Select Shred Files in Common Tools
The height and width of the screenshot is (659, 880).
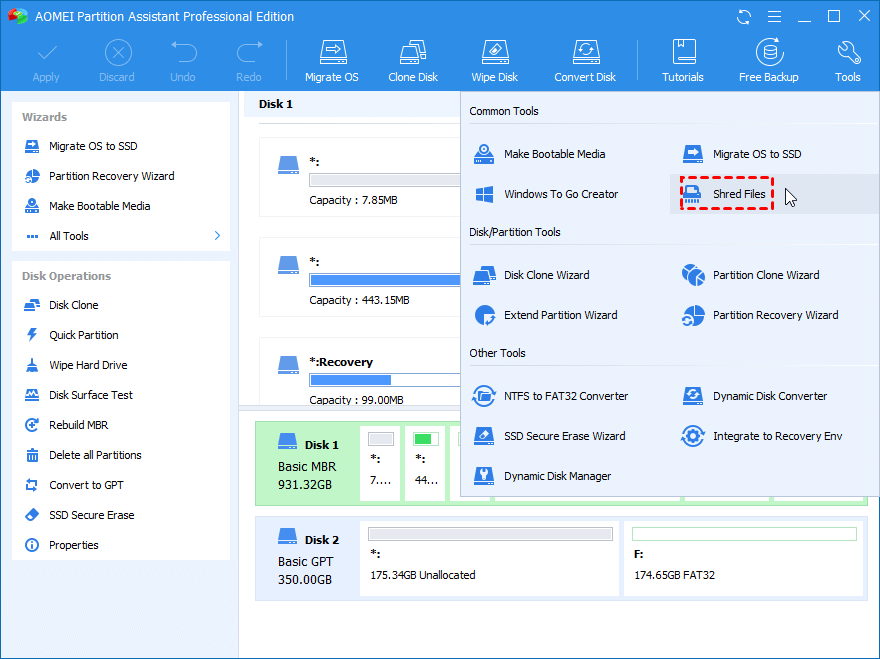coord(738,194)
